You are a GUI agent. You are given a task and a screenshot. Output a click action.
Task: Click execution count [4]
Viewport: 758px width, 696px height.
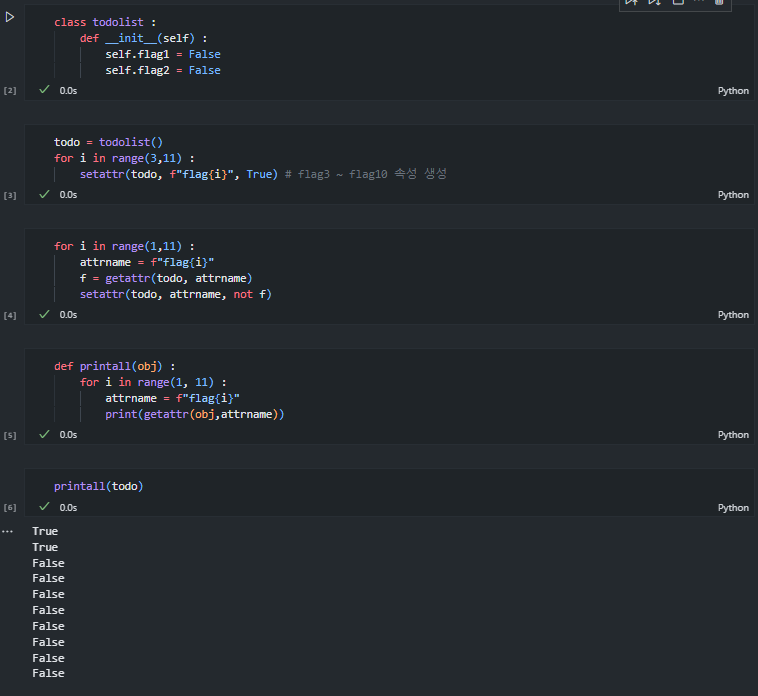[x=10, y=315]
